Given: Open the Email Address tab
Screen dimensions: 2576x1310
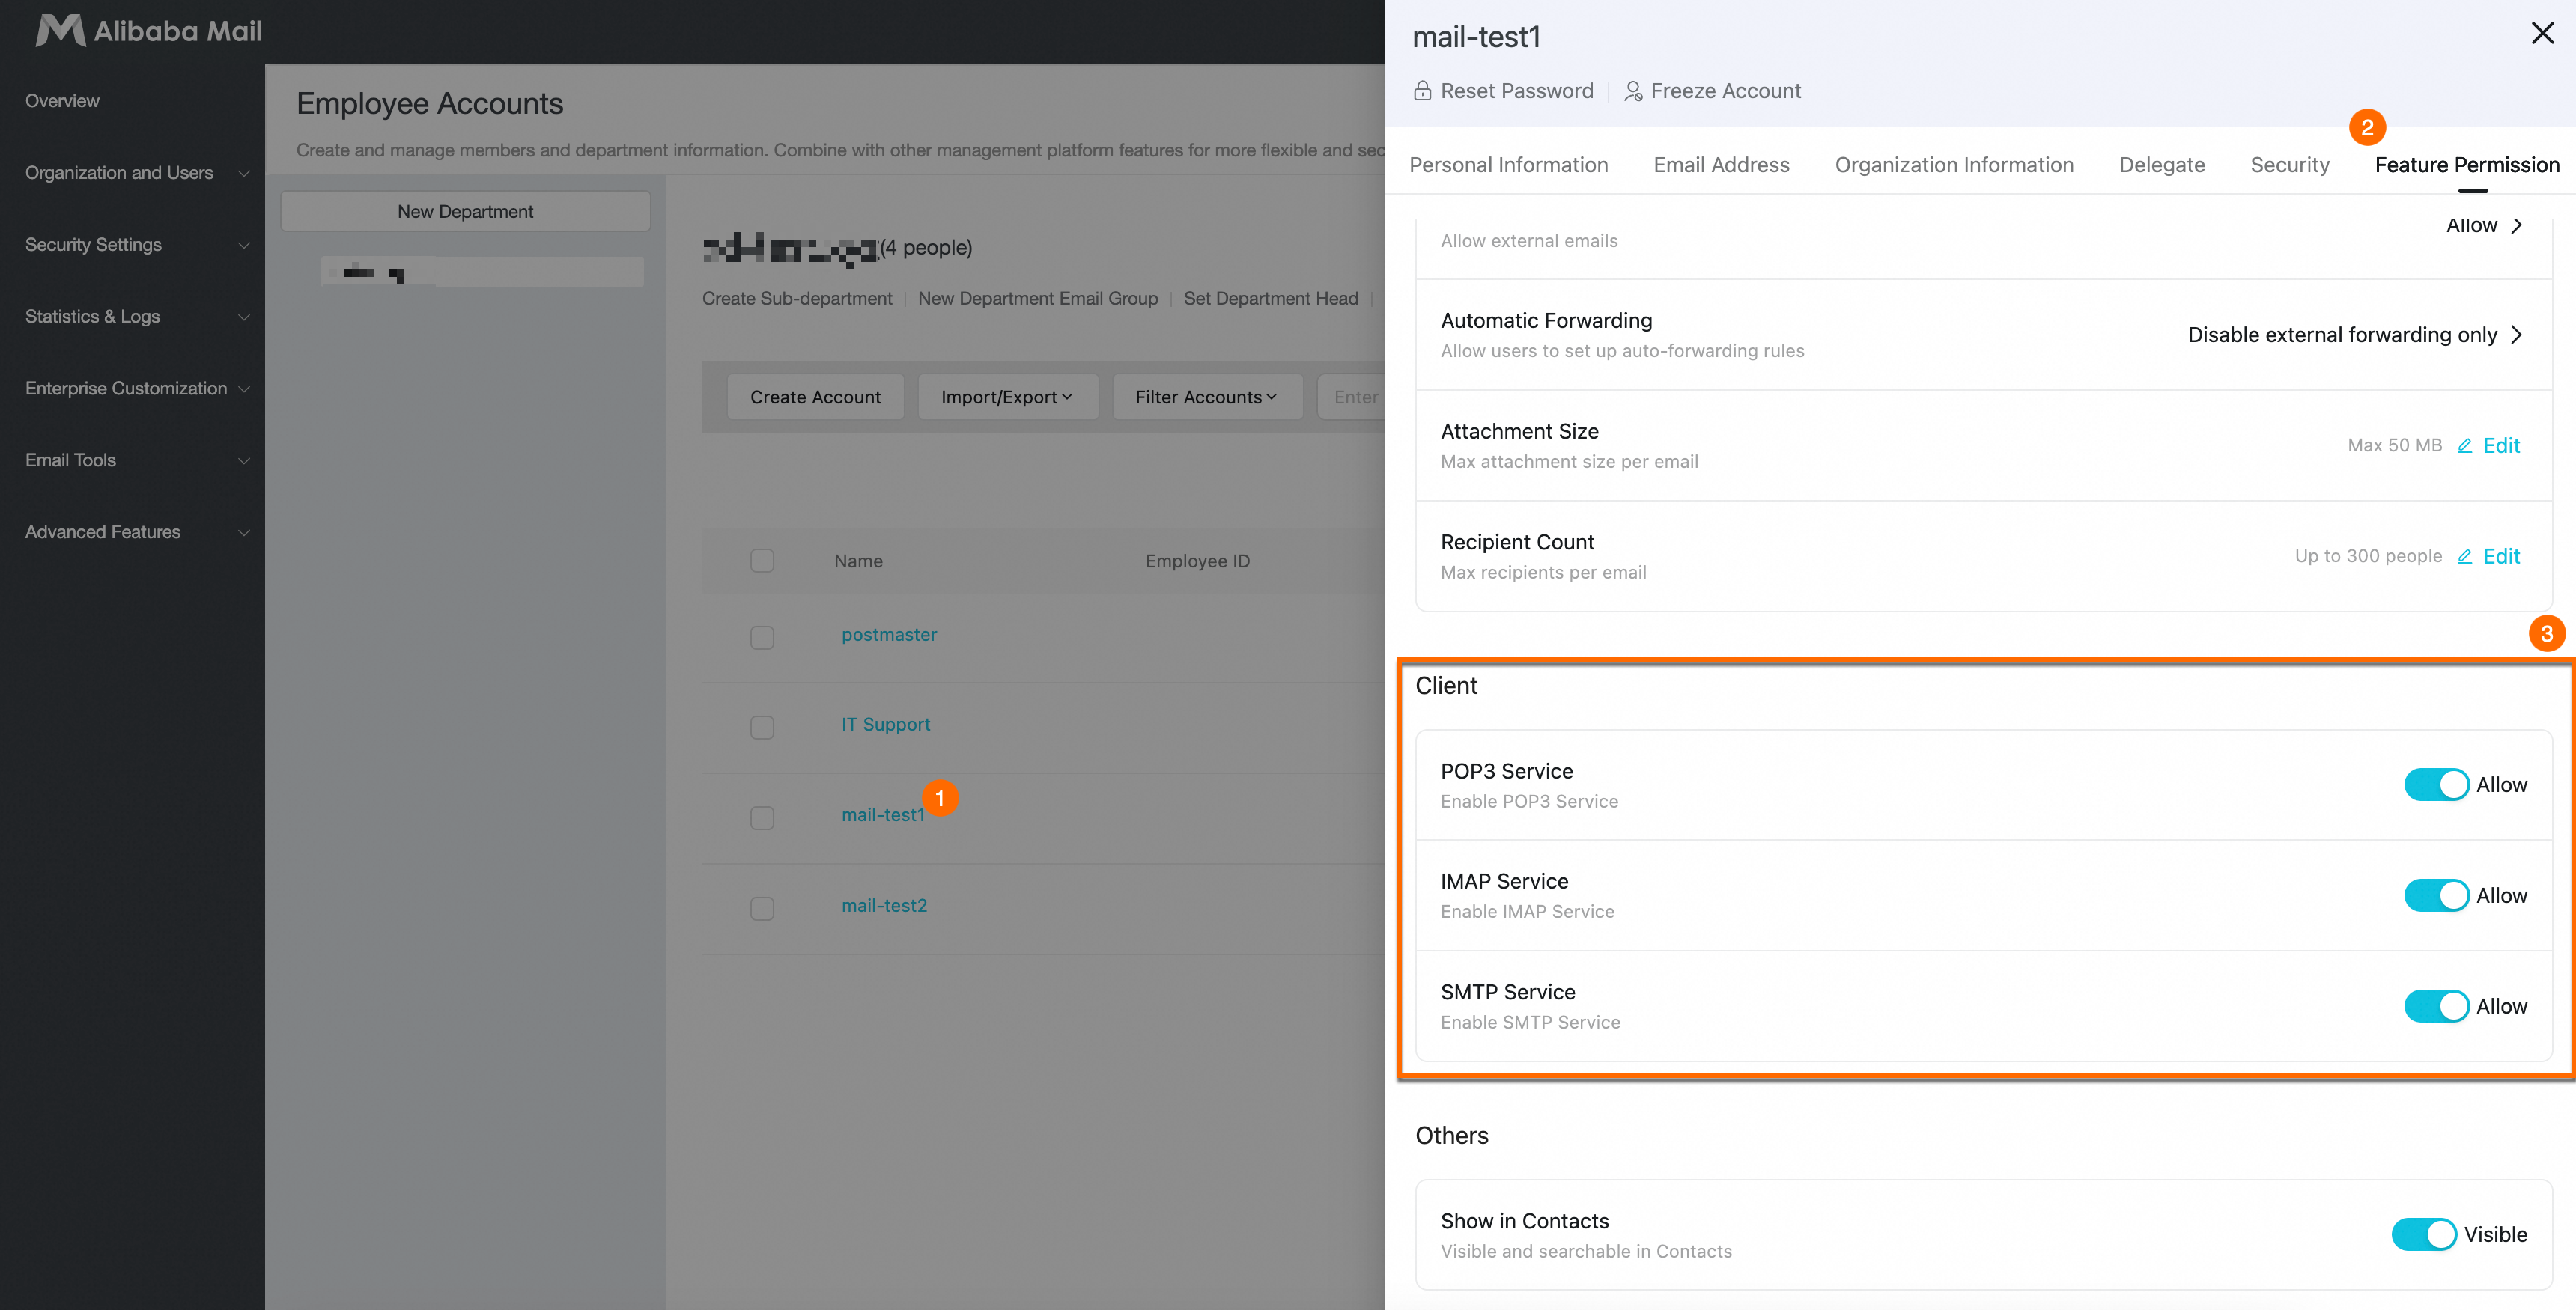Looking at the screenshot, I should pyautogui.click(x=1721, y=165).
